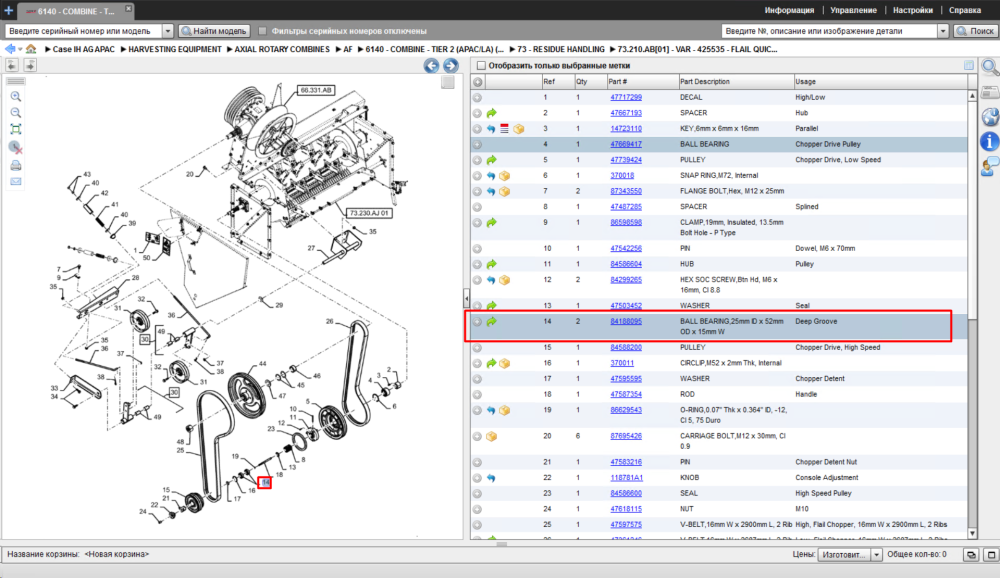The height and width of the screenshot is (578, 1000).
Task: Expand the Case IH AG APAC breadcrumb
Action: point(48,49)
